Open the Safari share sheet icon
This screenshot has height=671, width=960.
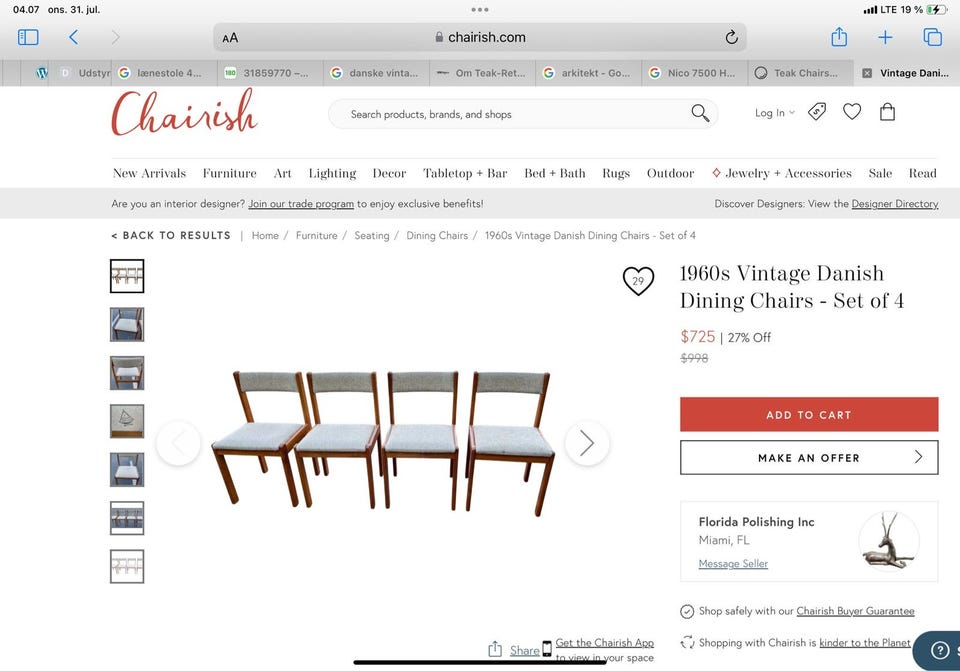(x=839, y=37)
